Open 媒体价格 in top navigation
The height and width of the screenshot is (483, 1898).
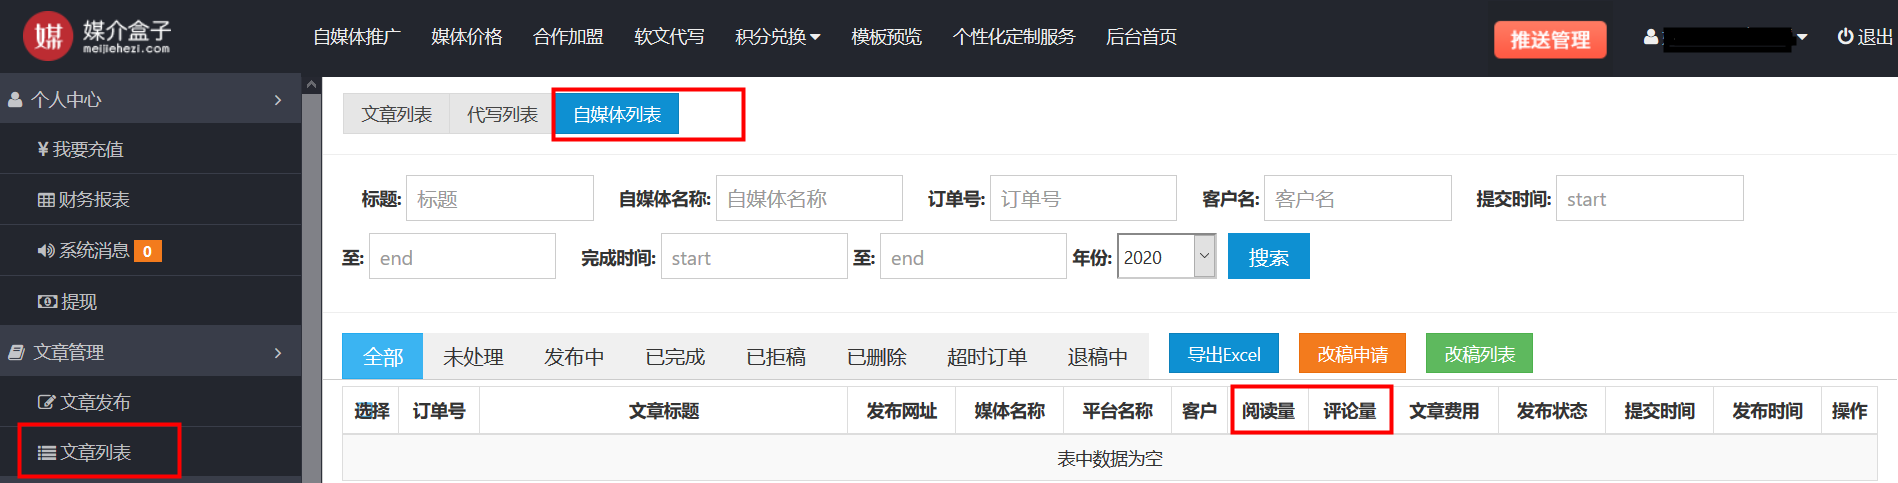(467, 37)
